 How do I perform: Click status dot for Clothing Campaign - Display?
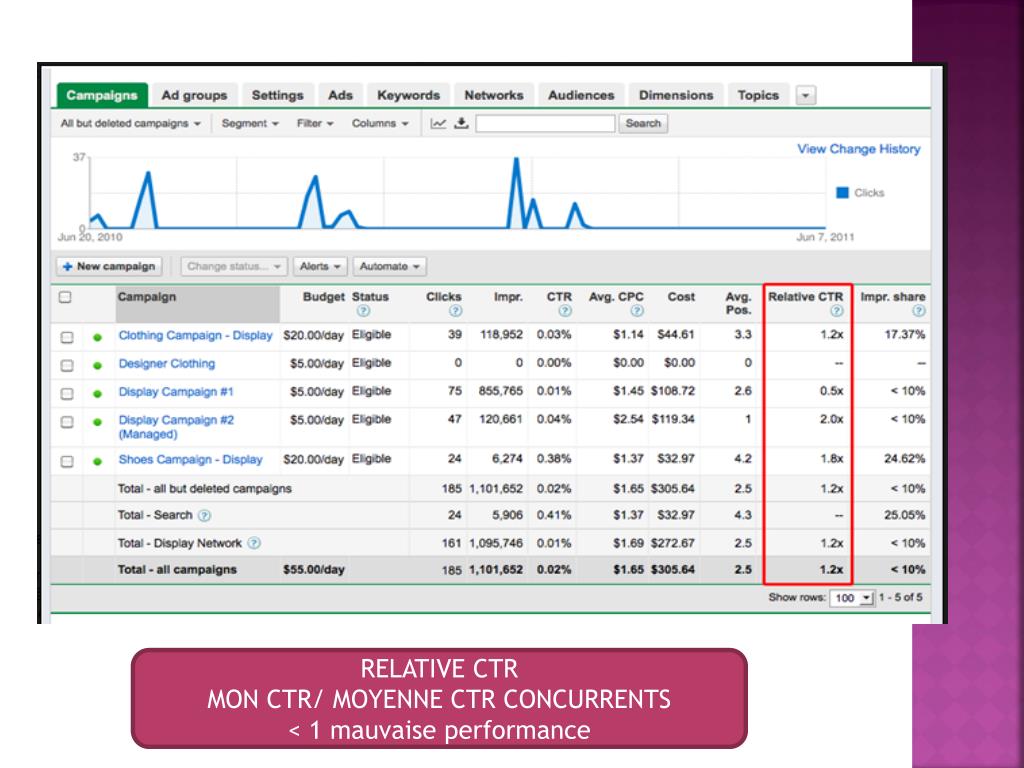pos(97,338)
